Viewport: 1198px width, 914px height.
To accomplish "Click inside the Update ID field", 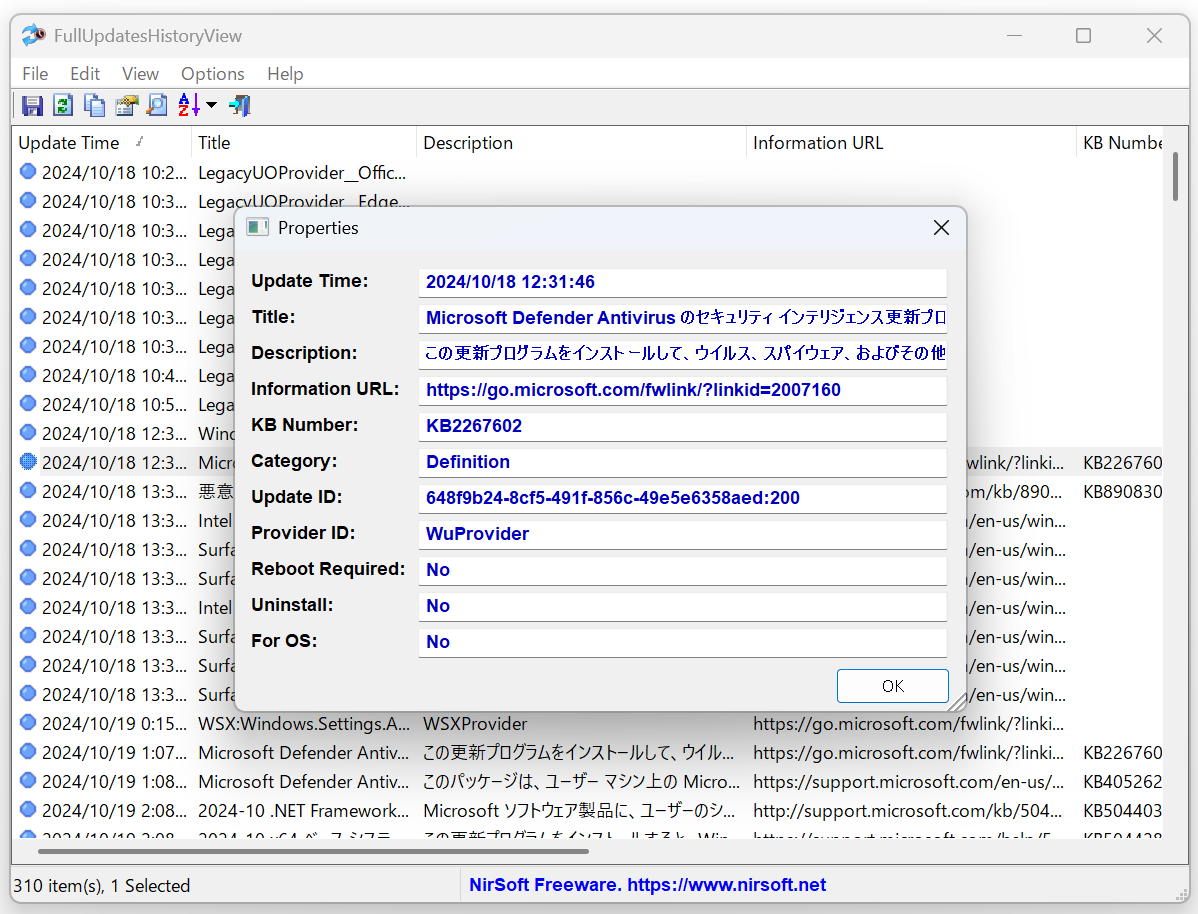I will click(683, 497).
